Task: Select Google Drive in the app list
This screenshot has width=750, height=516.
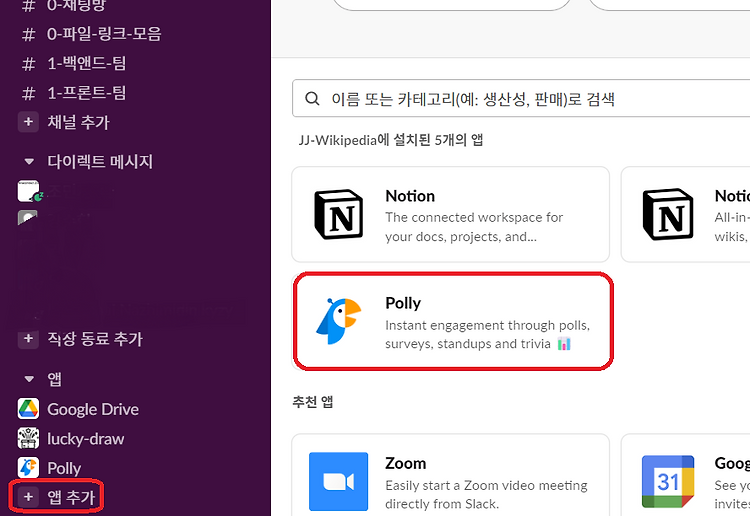Action: (x=93, y=409)
